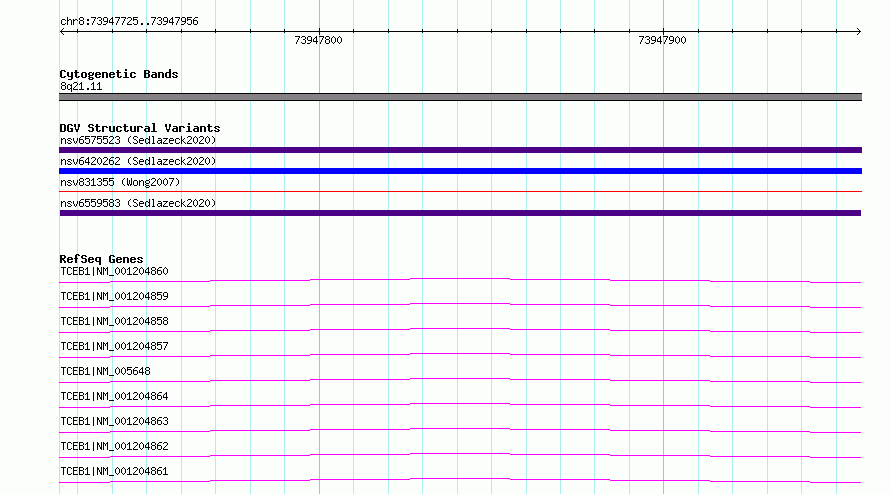Open transcript TCEB1|NM_001204859
Screen dimensions: 890x494
click(114, 296)
